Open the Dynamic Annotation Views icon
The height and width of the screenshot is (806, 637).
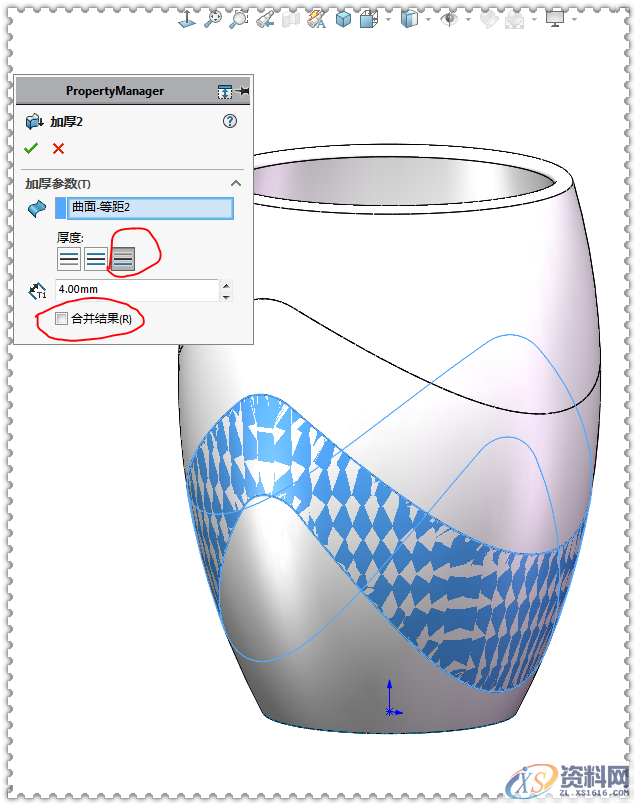[317, 20]
